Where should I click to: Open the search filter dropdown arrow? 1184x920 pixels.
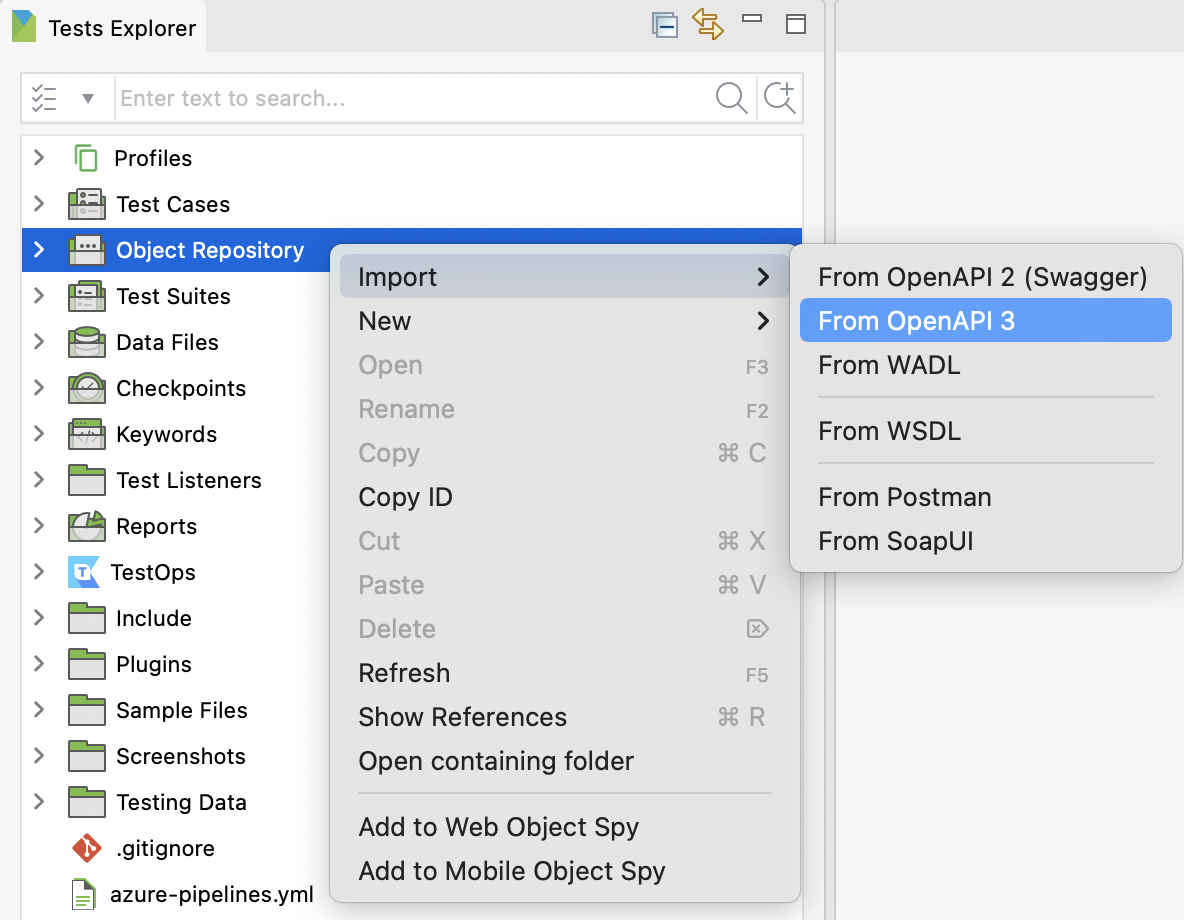(x=88, y=98)
